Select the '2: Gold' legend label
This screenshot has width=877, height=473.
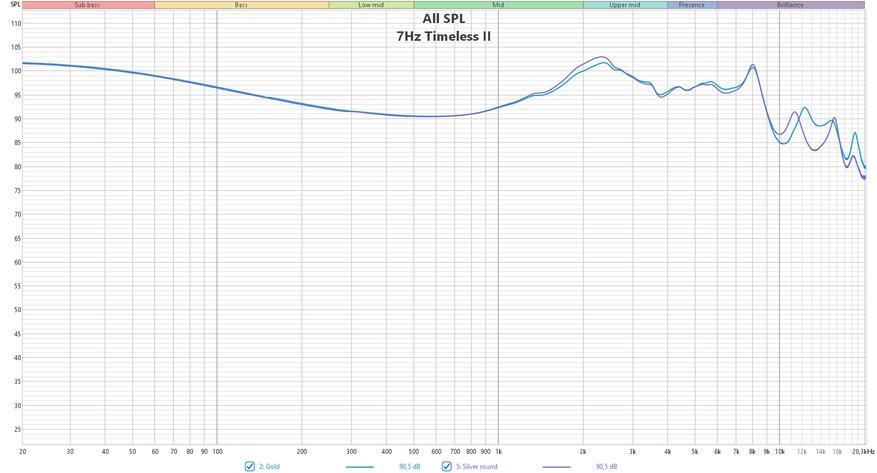(269, 466)
